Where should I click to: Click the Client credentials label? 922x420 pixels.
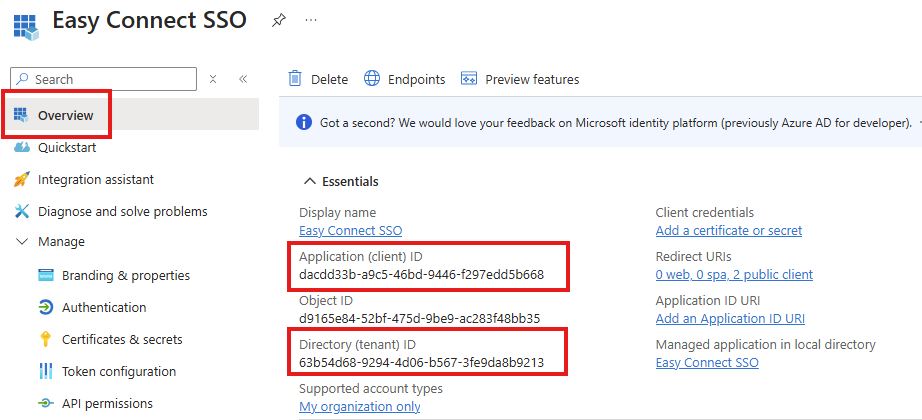pyautogui.click(x=704, y=212)
